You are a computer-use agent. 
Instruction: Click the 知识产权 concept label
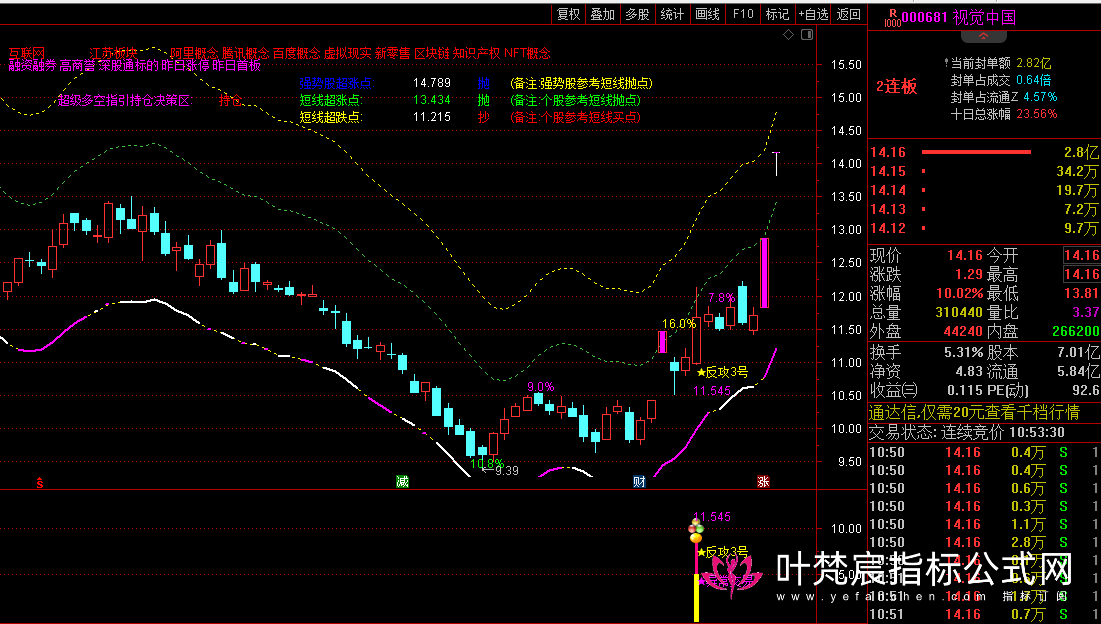(x=477, y=53)
